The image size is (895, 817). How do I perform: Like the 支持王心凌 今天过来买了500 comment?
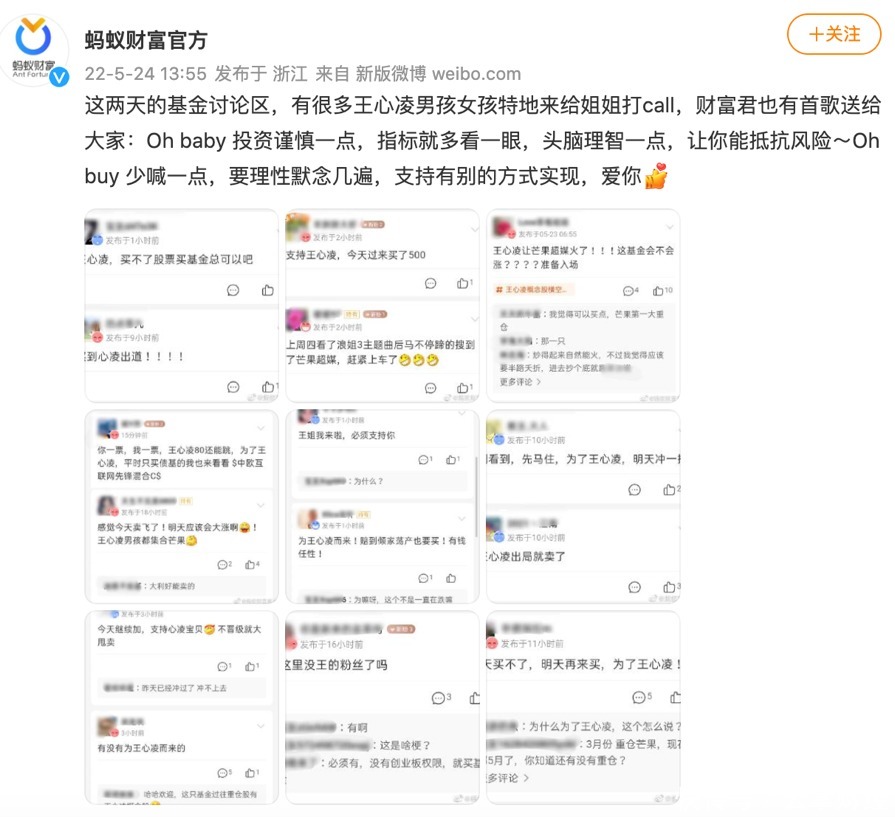coord(462,283)
